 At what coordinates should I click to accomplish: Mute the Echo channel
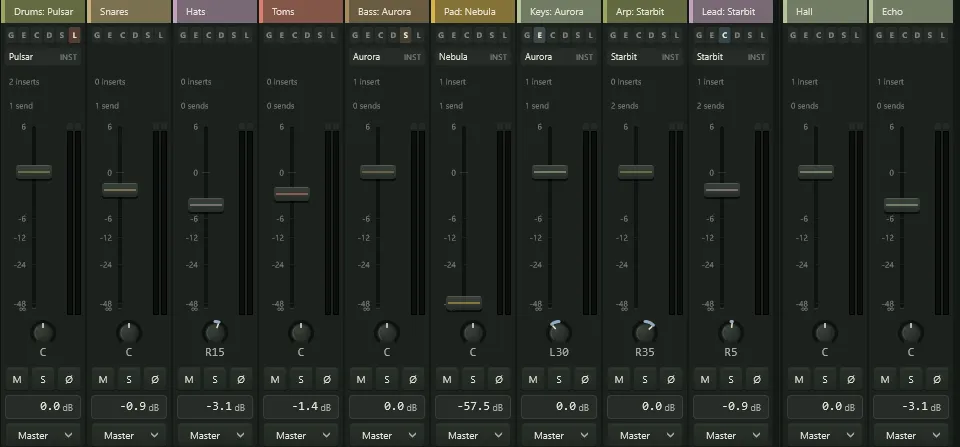[885, 380]
